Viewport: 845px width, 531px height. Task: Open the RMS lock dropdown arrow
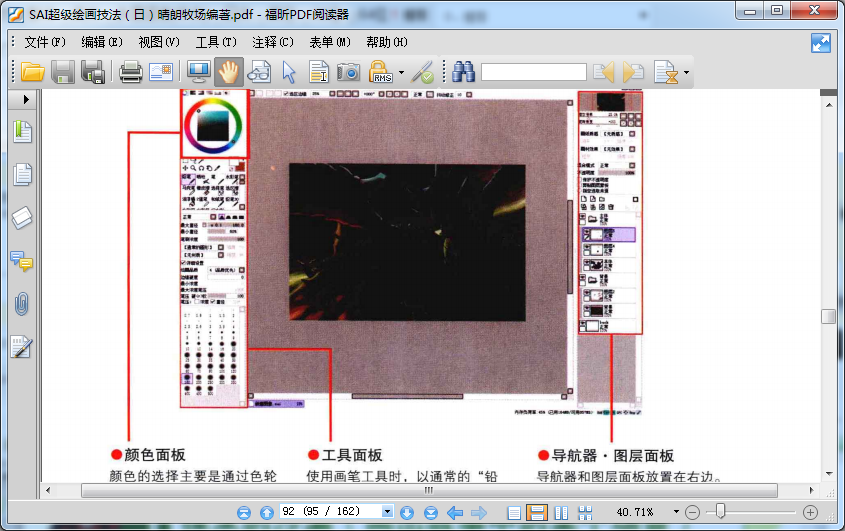401,72
